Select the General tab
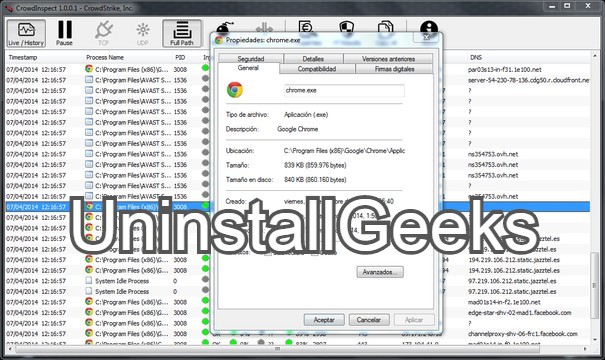Viewport: 605px width, 360px height. click(x=248, y=68)
